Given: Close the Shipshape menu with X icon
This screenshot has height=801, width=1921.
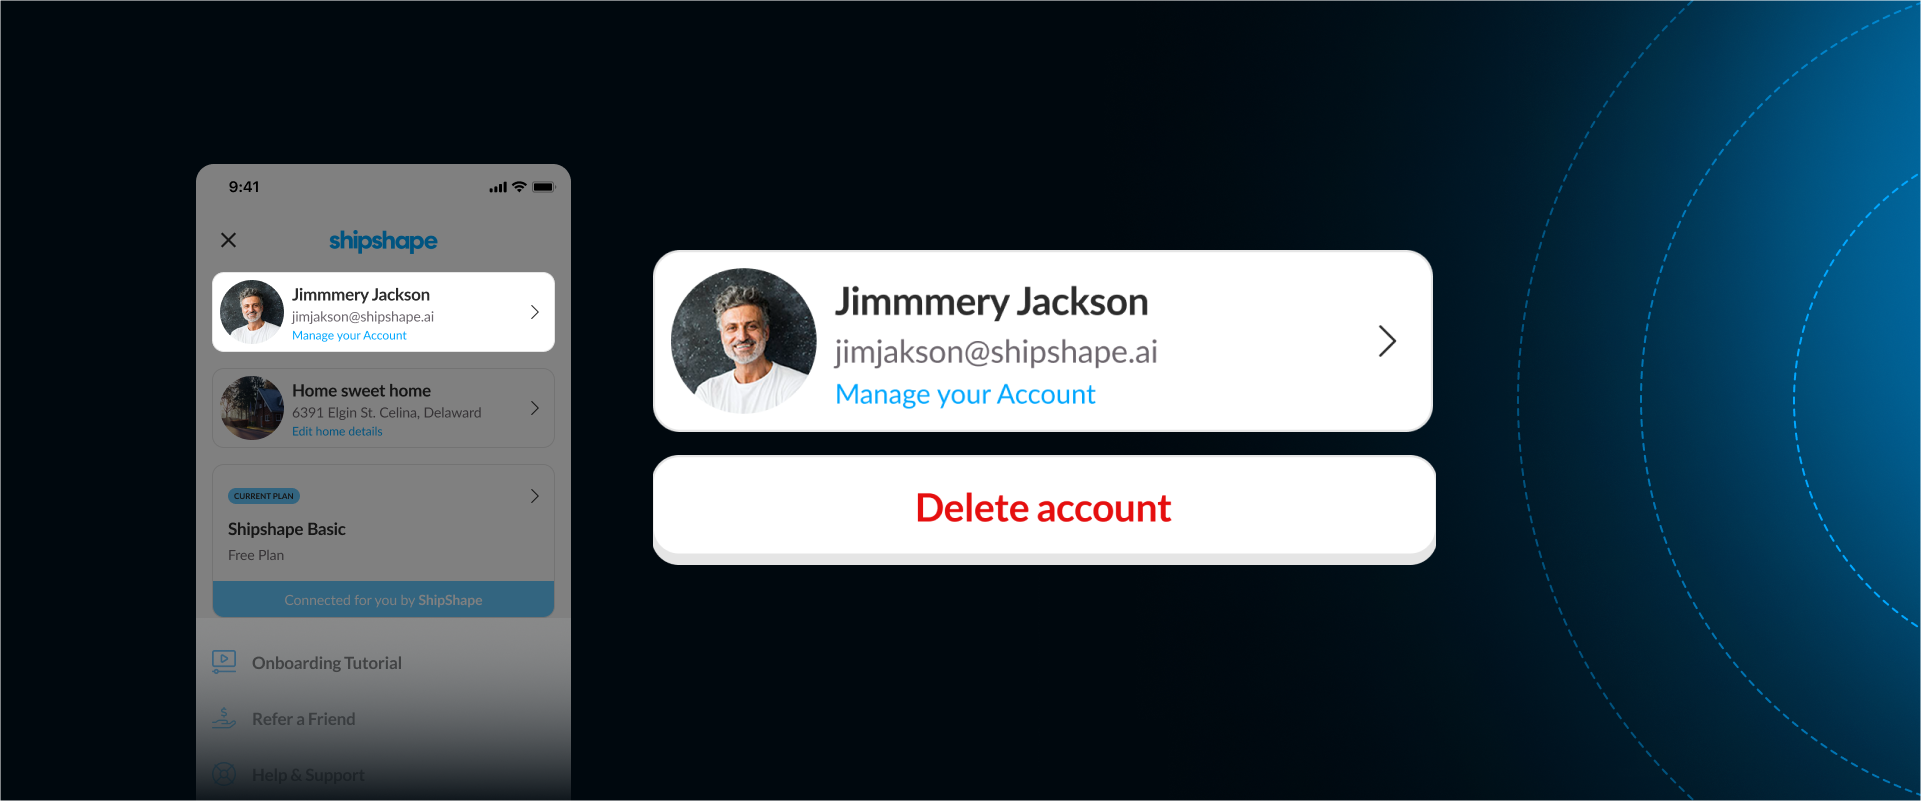Looking at the screenshot, I should (x=228, y=240).
